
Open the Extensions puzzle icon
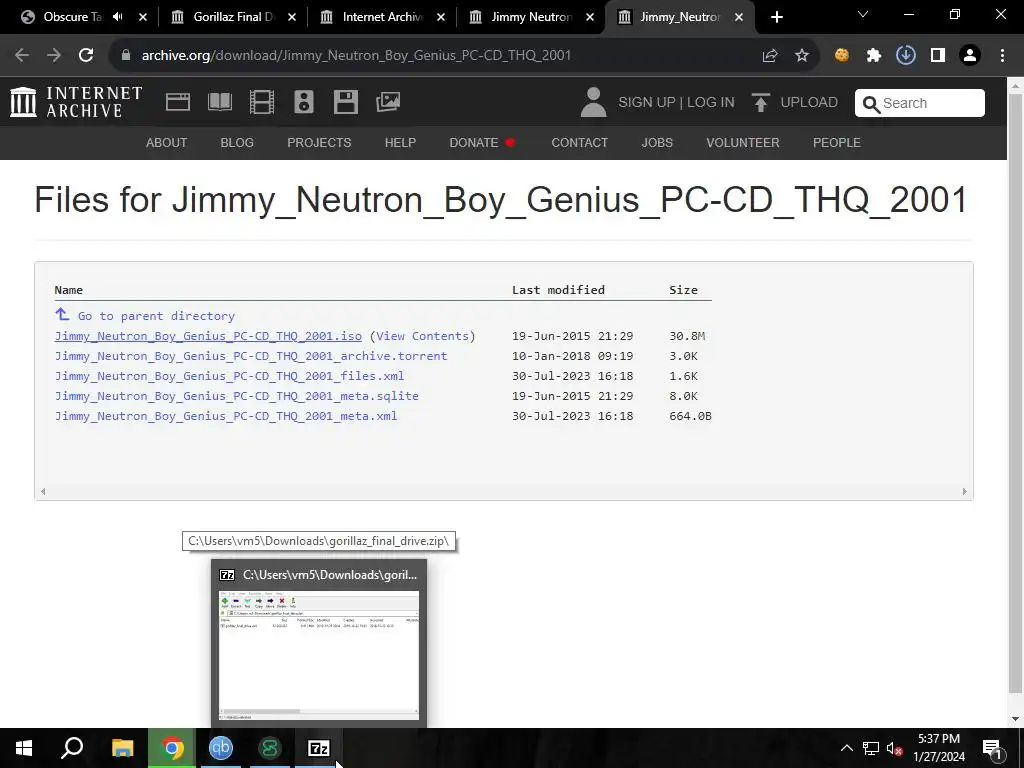click(874, 56)
